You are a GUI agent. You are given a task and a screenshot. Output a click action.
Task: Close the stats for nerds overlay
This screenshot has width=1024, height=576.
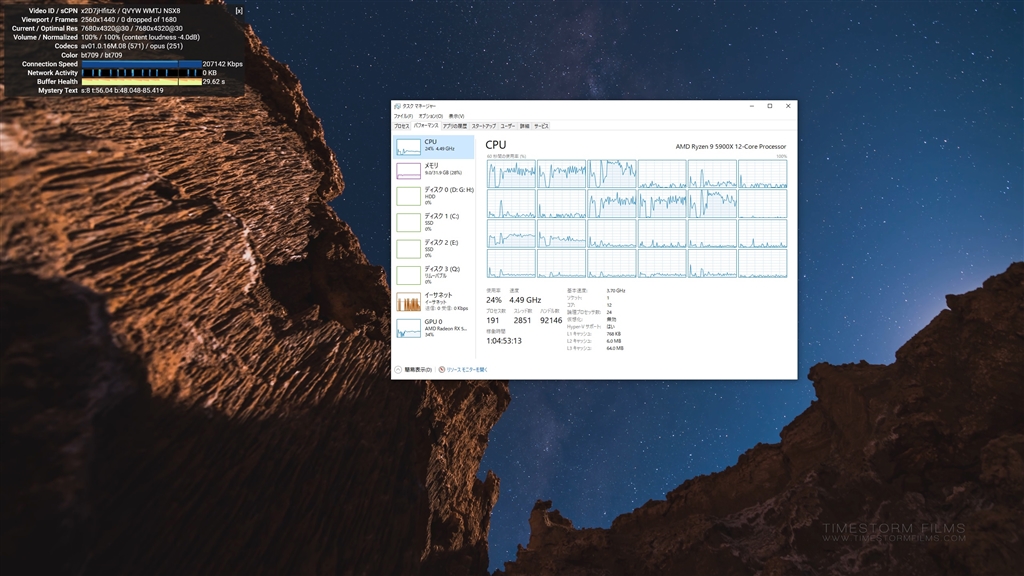[x=239, y=11]
